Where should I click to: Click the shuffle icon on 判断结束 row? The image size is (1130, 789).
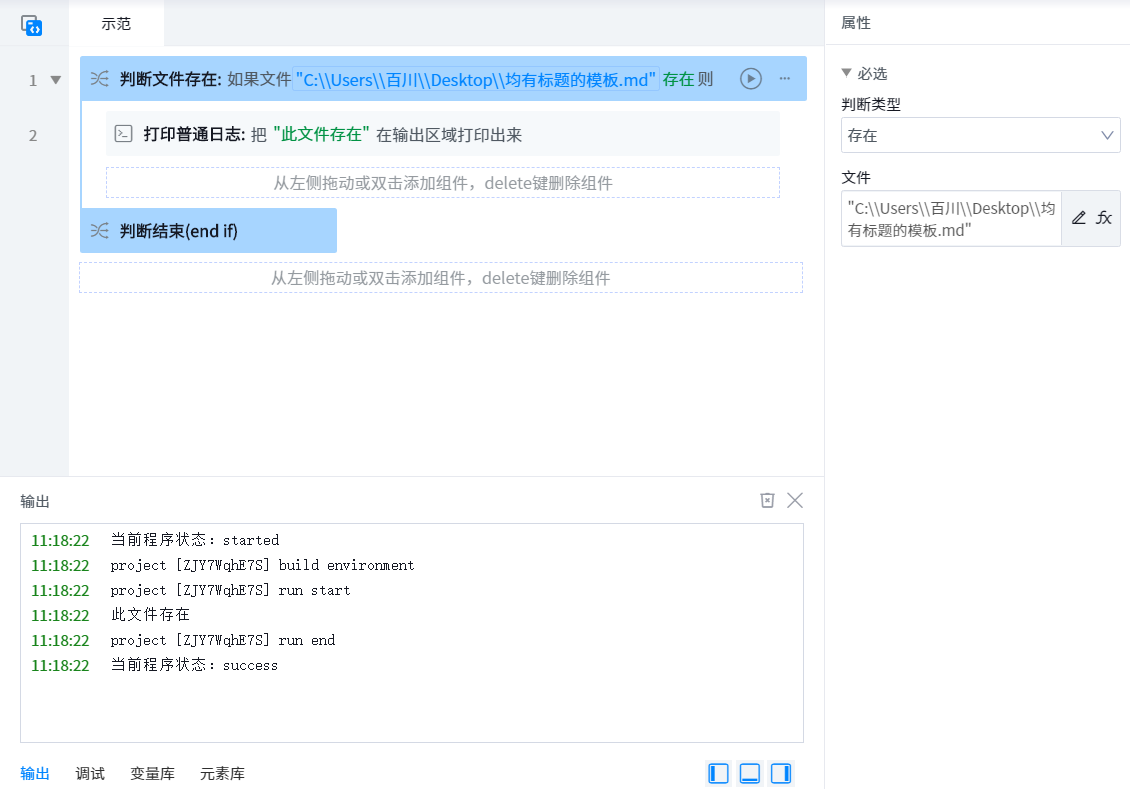pyautogui.click(x=100, y=231)
